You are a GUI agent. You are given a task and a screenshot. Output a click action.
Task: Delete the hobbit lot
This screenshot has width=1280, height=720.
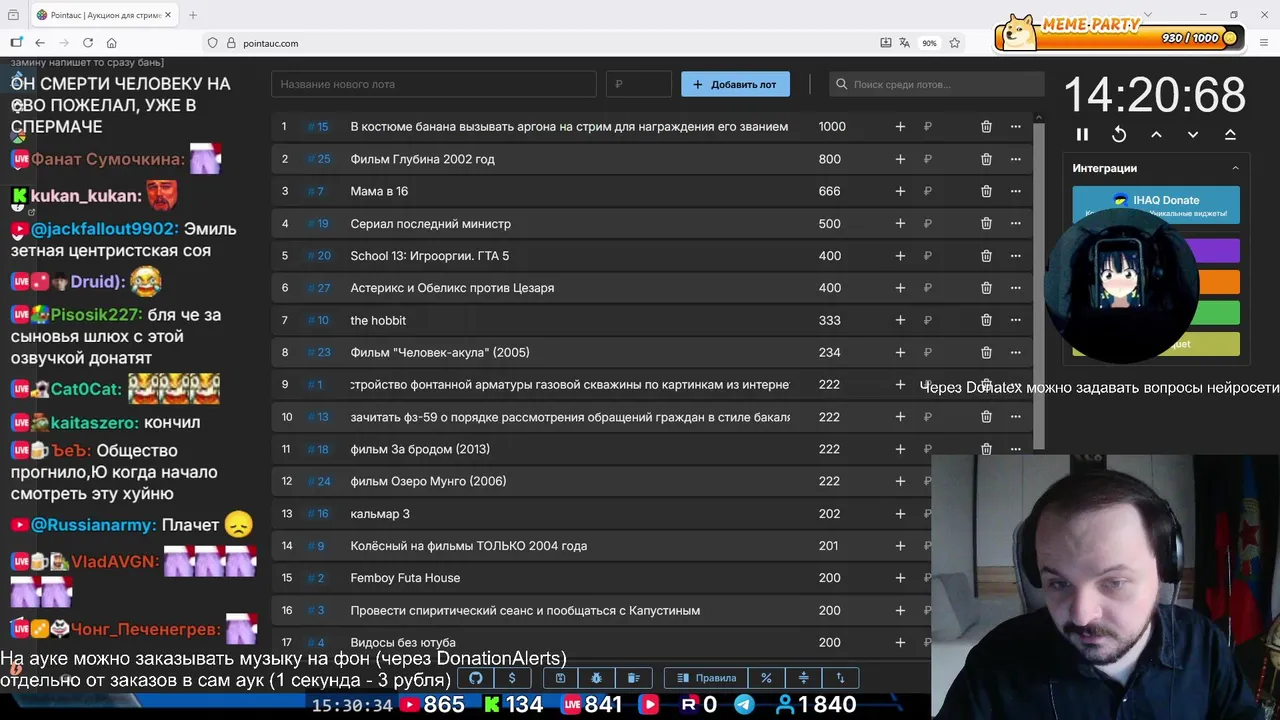click(986, 320)
